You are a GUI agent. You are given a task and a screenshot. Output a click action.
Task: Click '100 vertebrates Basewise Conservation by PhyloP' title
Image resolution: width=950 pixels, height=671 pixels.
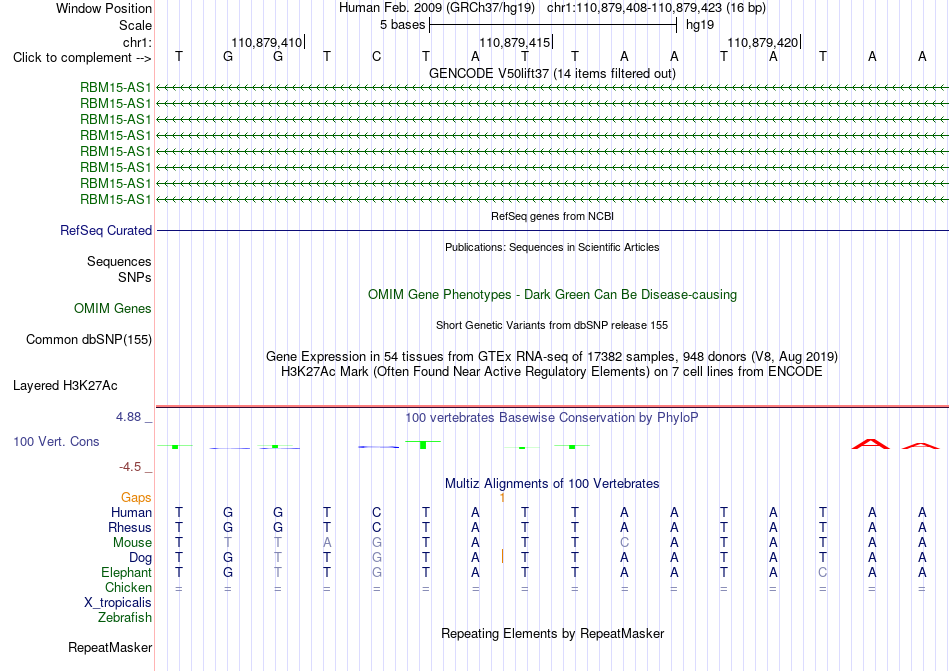pyautogui.click(x=552, y=418)
